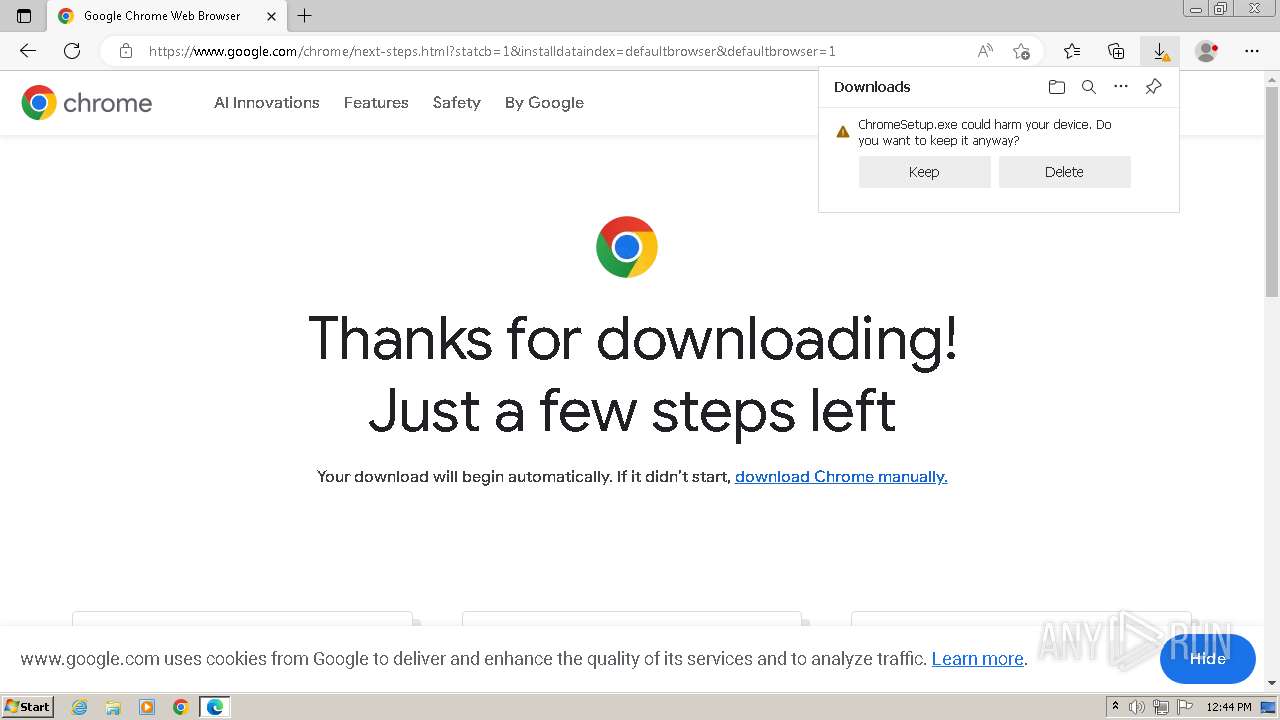Click the scrollbar up arrow
Image resolution: width=1280 pixels, height=720 pixels.
[1272, 77]
